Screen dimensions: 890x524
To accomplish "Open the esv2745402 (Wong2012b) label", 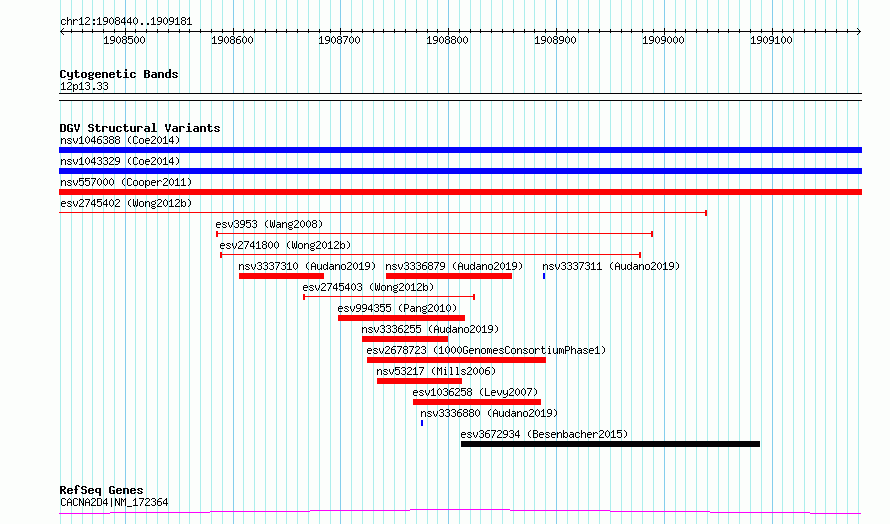I will click(126, 203).
